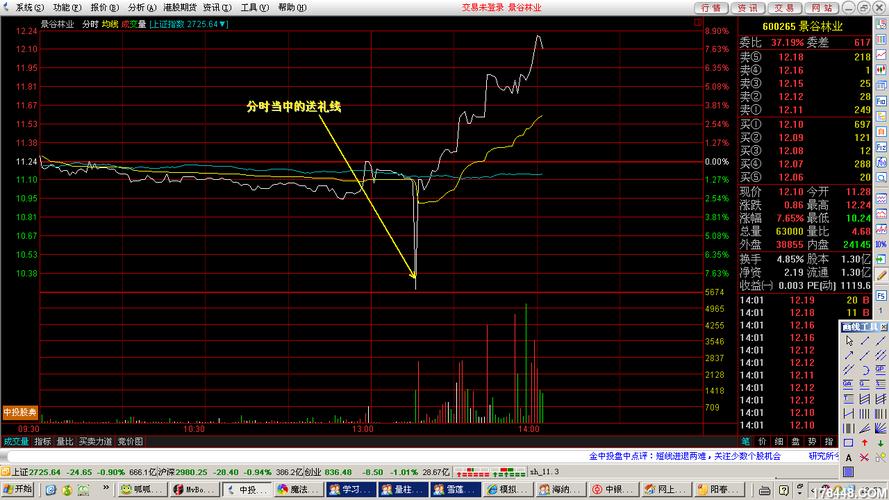Select the arc drawing tool
Viewport: 889px width, 500px height.
coord(864,370)
